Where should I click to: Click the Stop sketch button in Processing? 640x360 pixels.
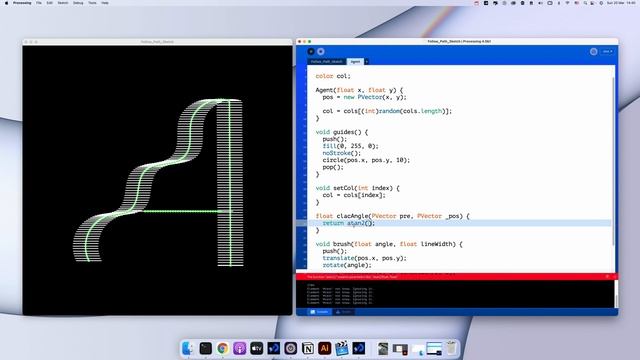321,51
